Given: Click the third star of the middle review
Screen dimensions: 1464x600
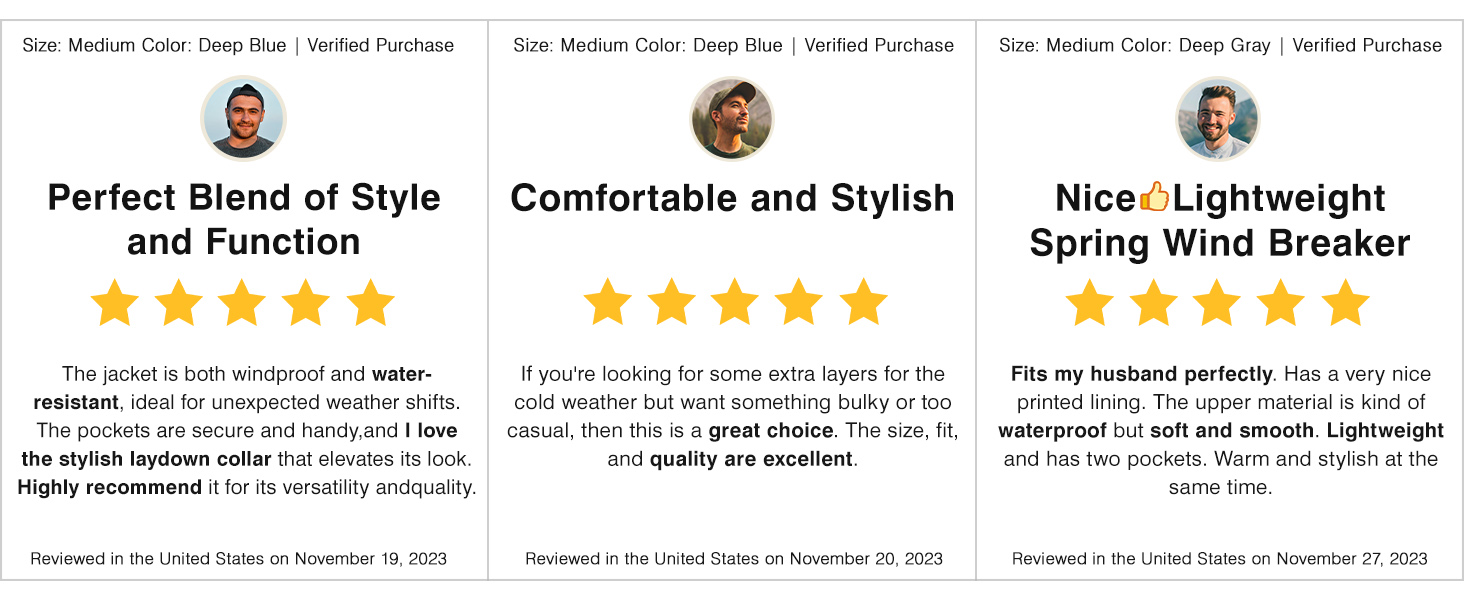Looking at the screenshot, I should 735,303.
